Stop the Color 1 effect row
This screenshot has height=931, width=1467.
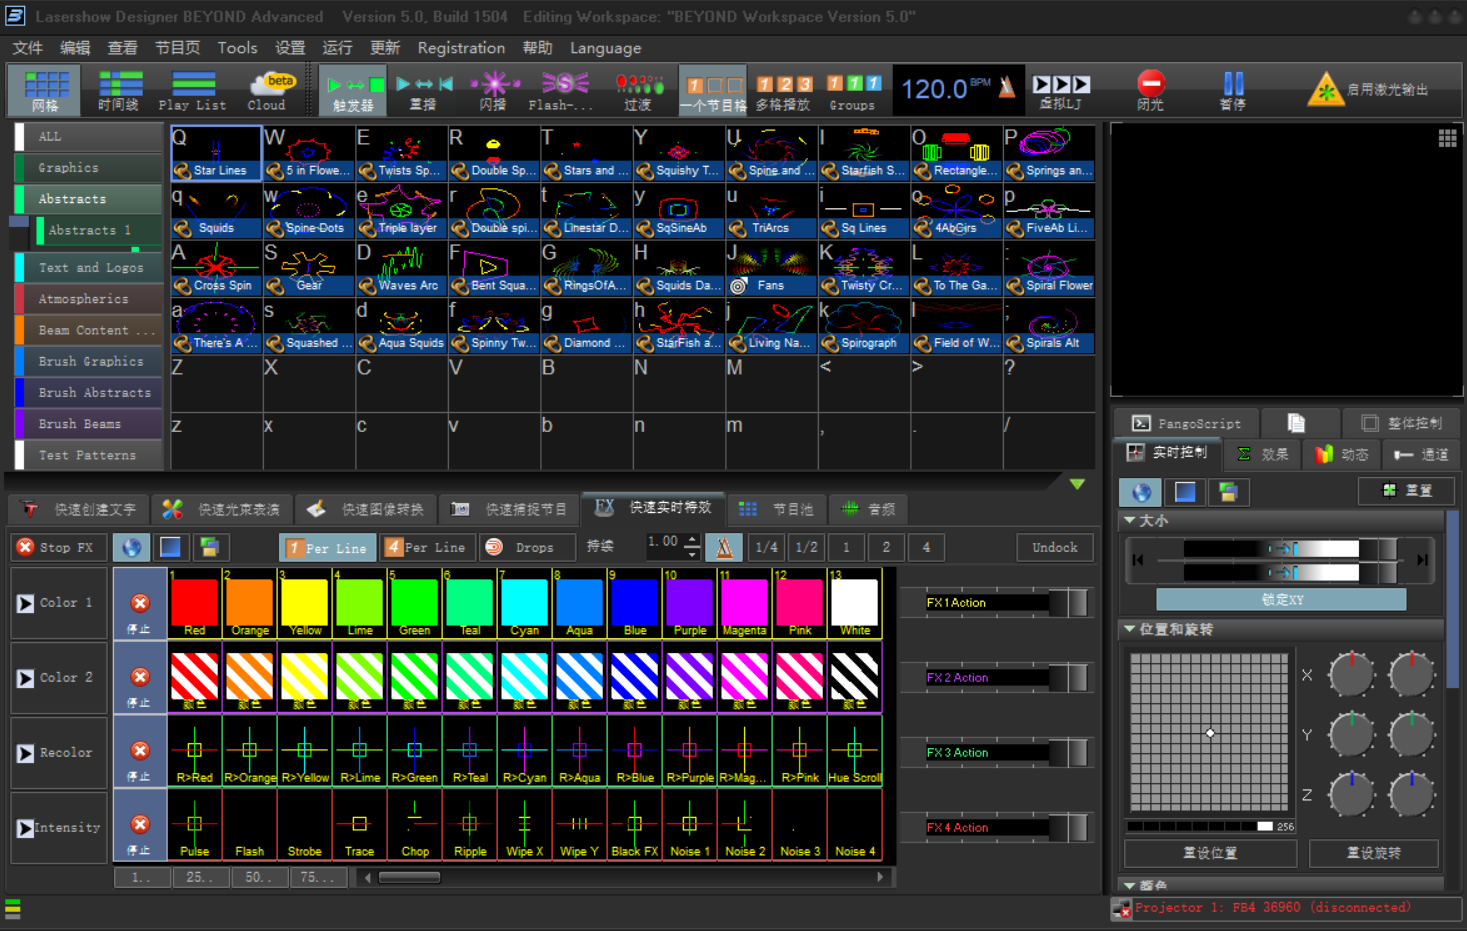coord(140,604)
